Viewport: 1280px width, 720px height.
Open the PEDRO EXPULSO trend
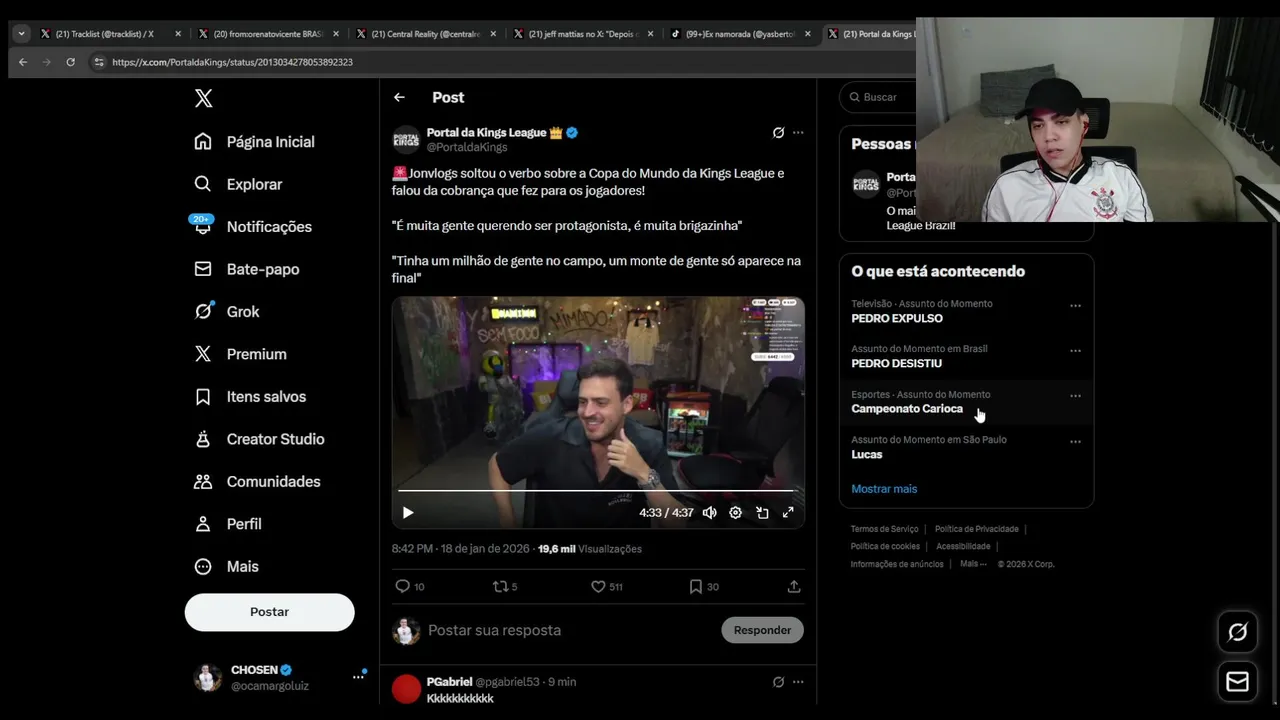tap(897, 318)
